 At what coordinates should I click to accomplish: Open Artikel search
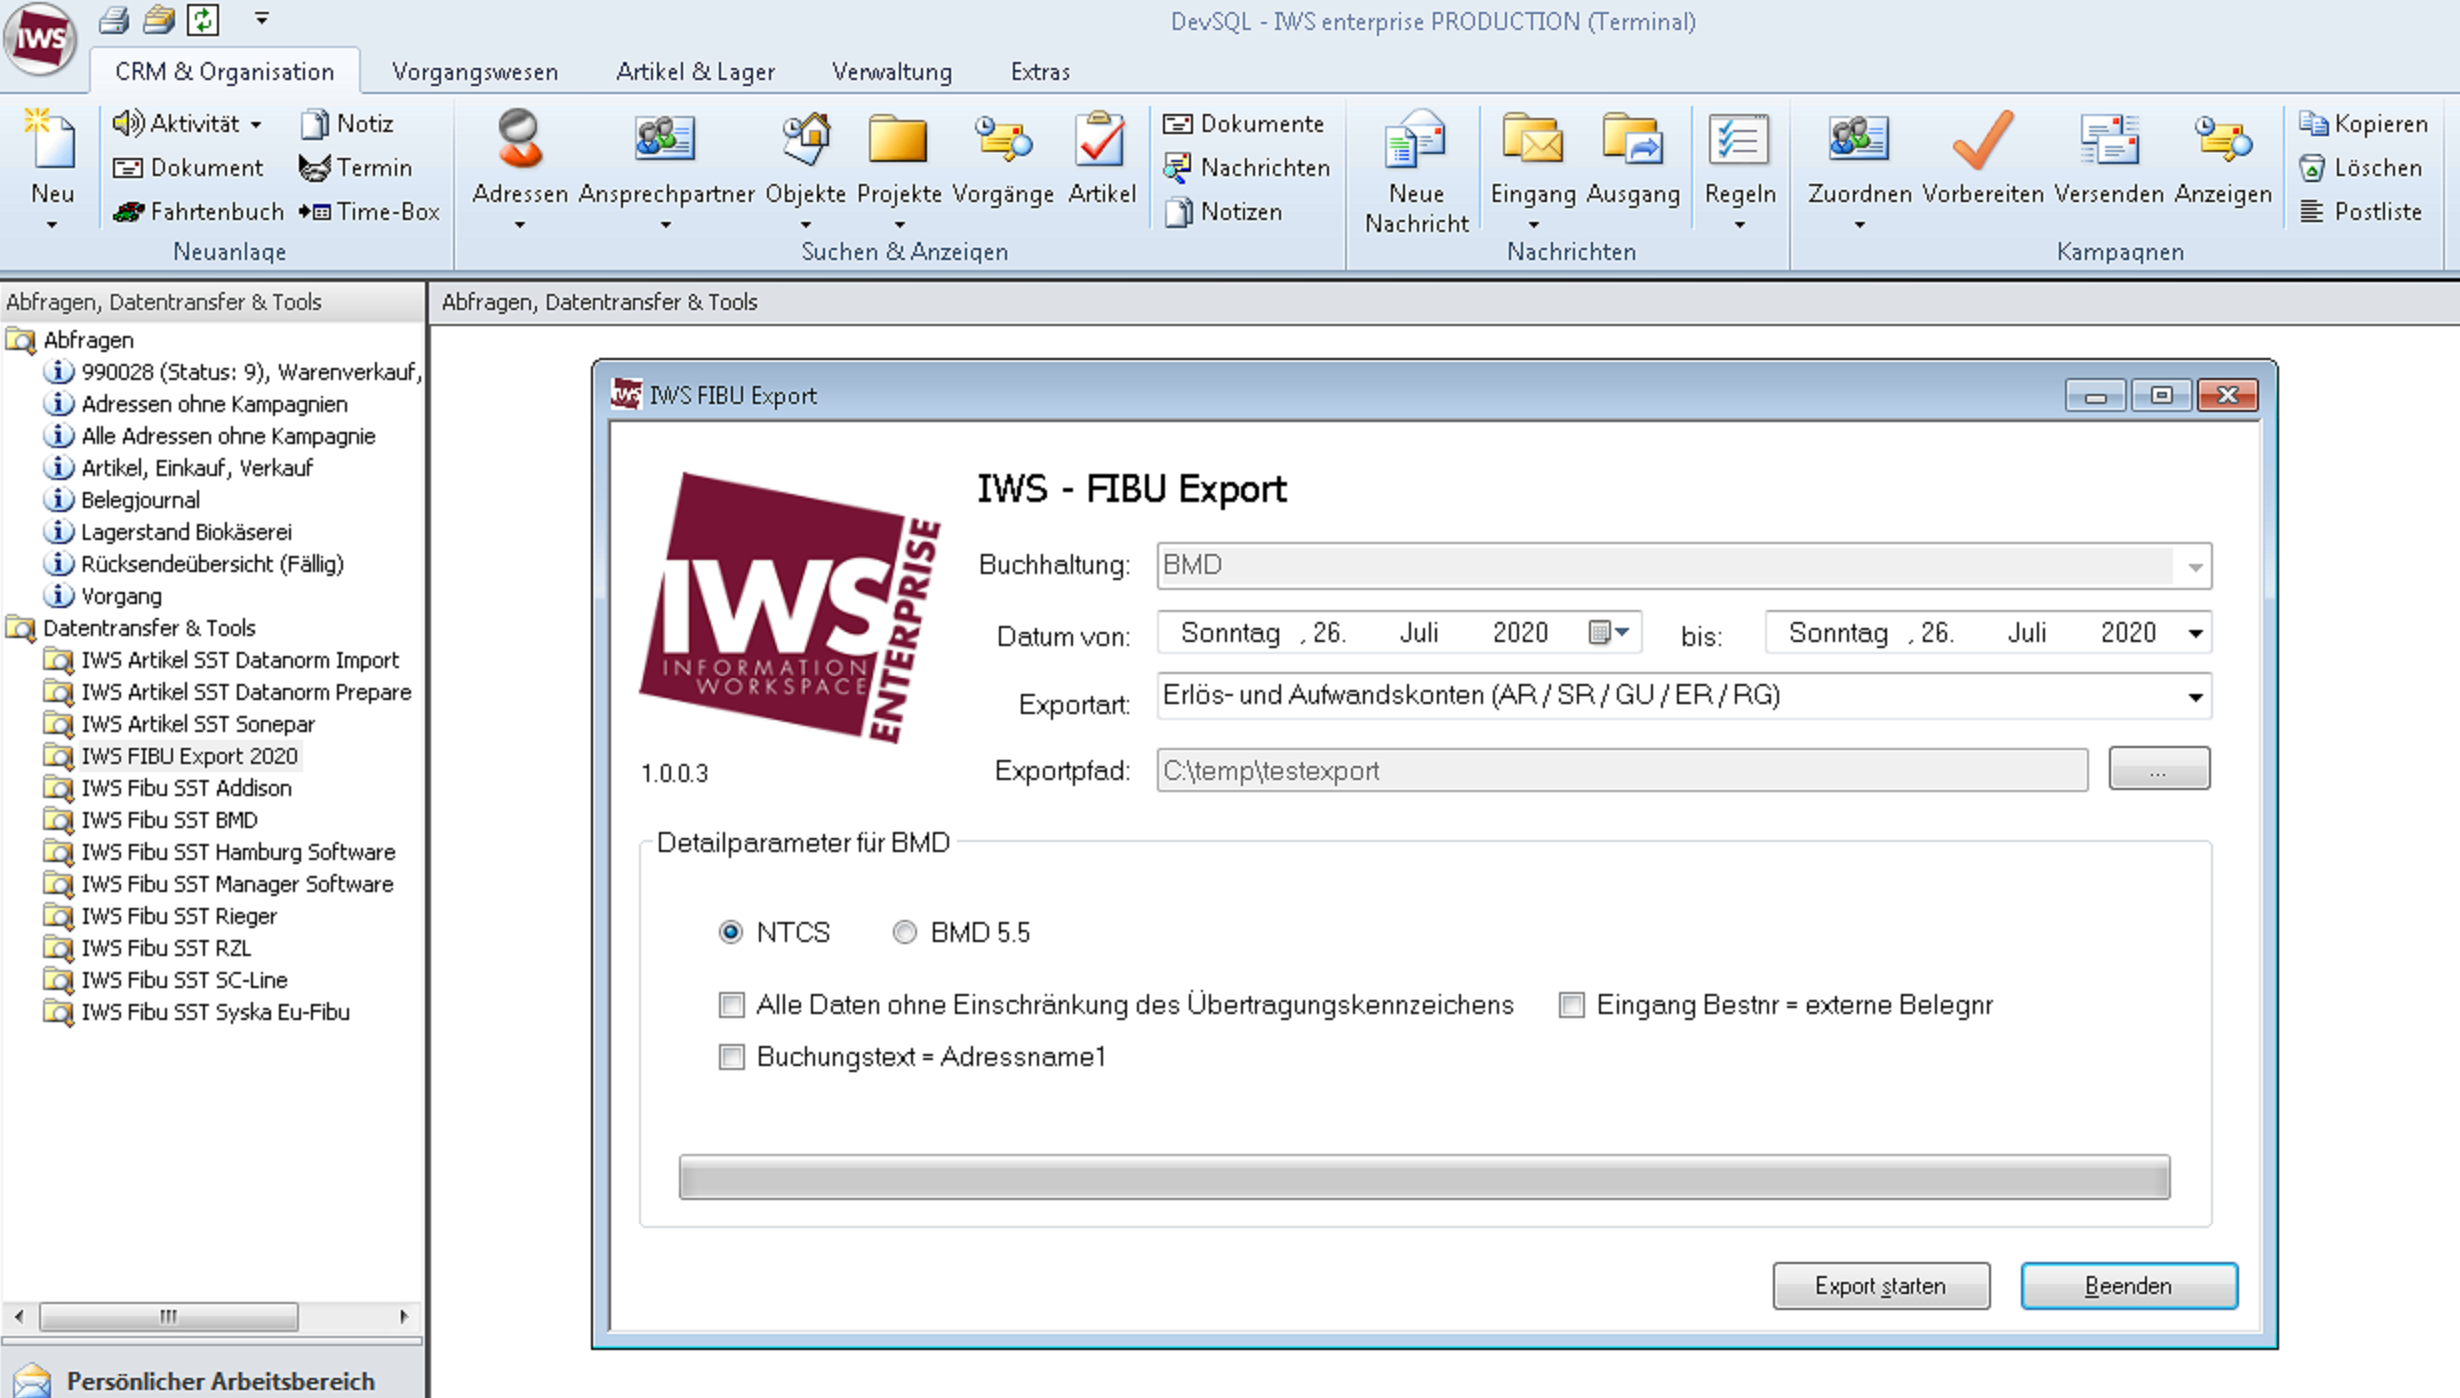[x=1101, y=158]
